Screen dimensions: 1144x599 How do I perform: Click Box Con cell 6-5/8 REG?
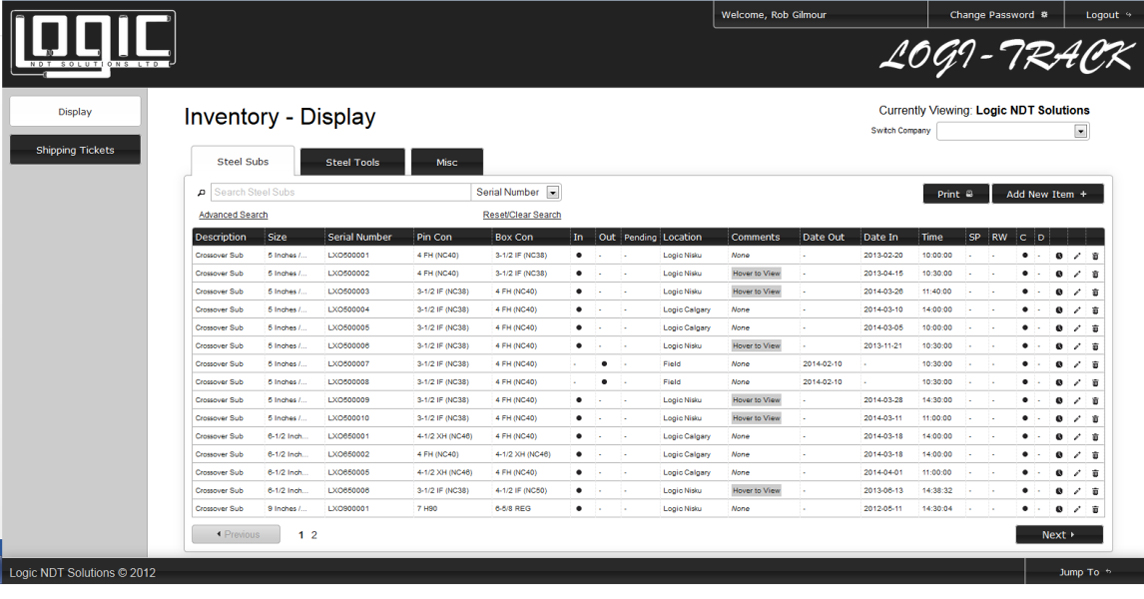click(513, 509)
